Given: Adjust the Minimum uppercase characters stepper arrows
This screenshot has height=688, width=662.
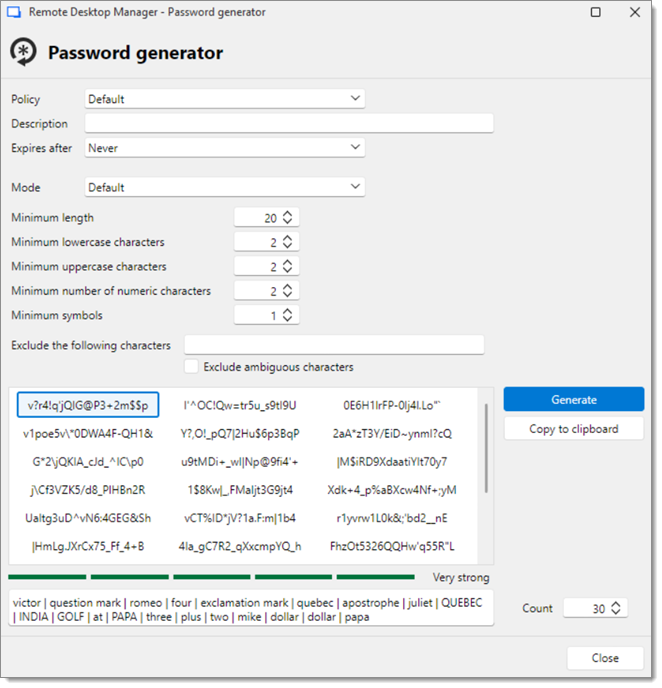Looking at the screenshot, I should (289, 268).
